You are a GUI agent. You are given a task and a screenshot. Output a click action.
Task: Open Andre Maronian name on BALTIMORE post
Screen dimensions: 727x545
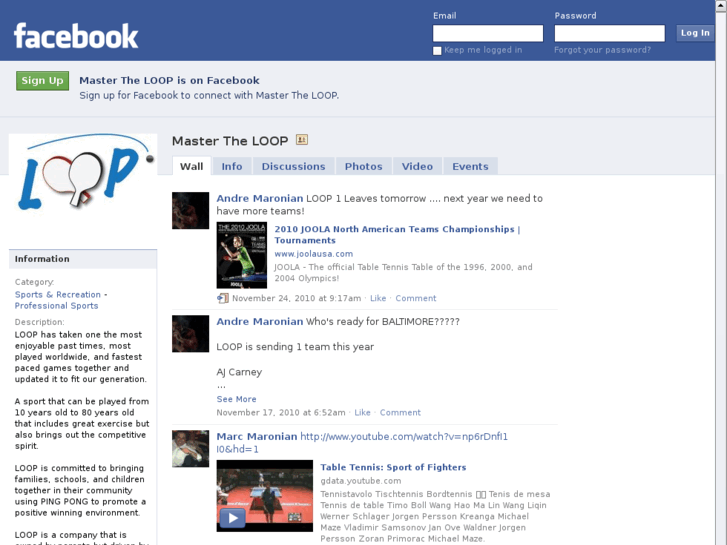[260, 321]
